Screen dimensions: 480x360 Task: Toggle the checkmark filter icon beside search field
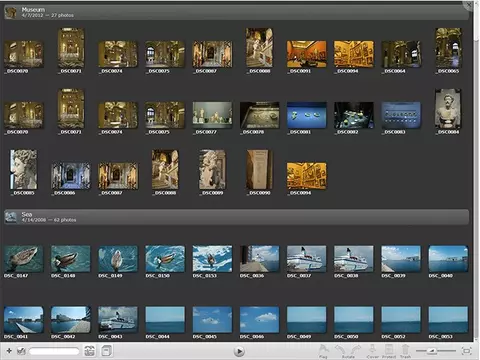click(21, 351)
